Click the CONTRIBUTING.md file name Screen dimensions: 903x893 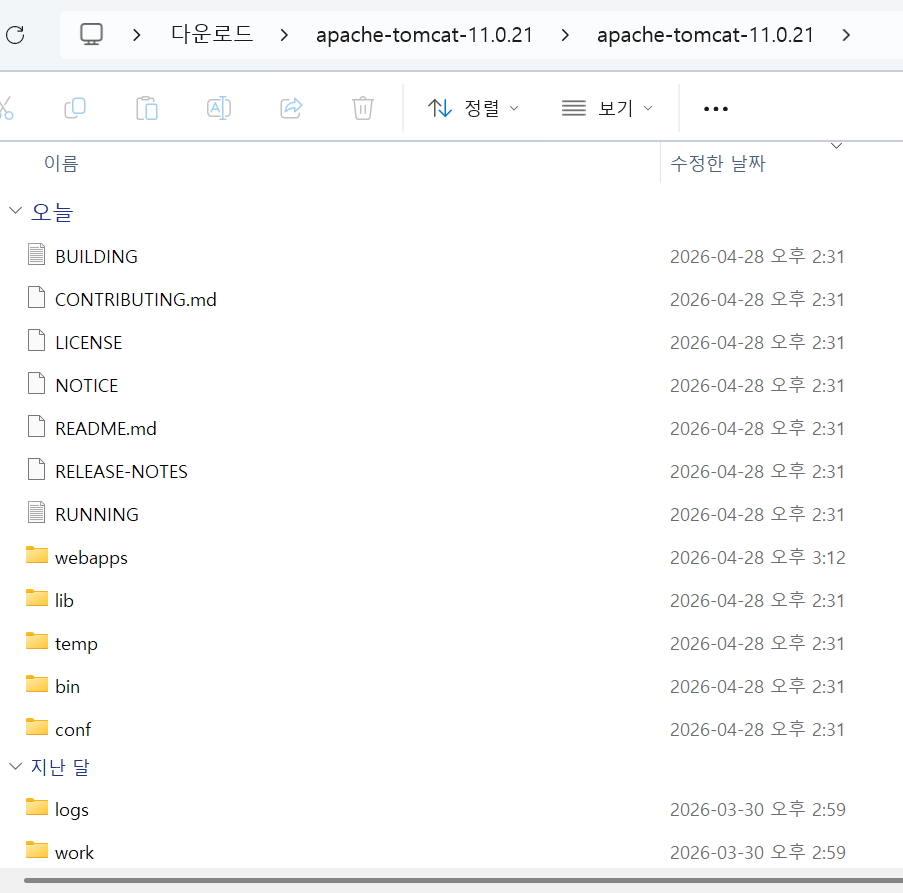coord(136,299)
